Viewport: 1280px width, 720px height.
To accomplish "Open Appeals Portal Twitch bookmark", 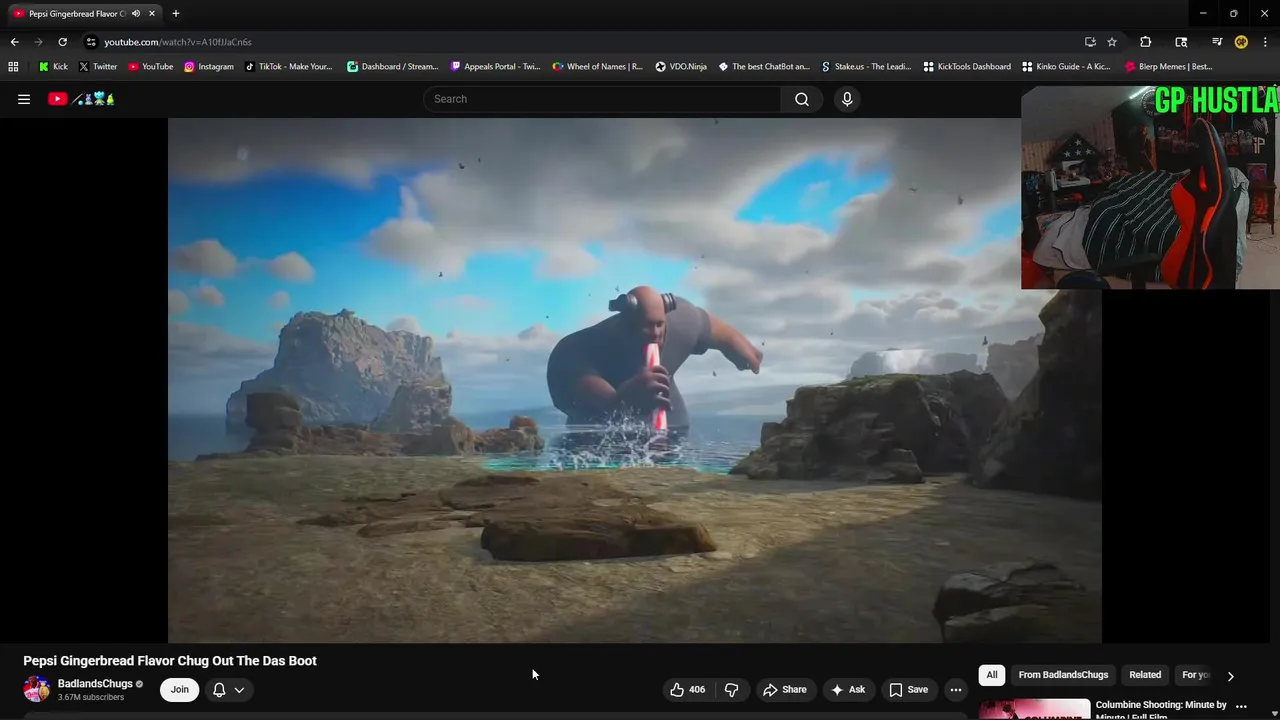I will (x=496, y=67).
